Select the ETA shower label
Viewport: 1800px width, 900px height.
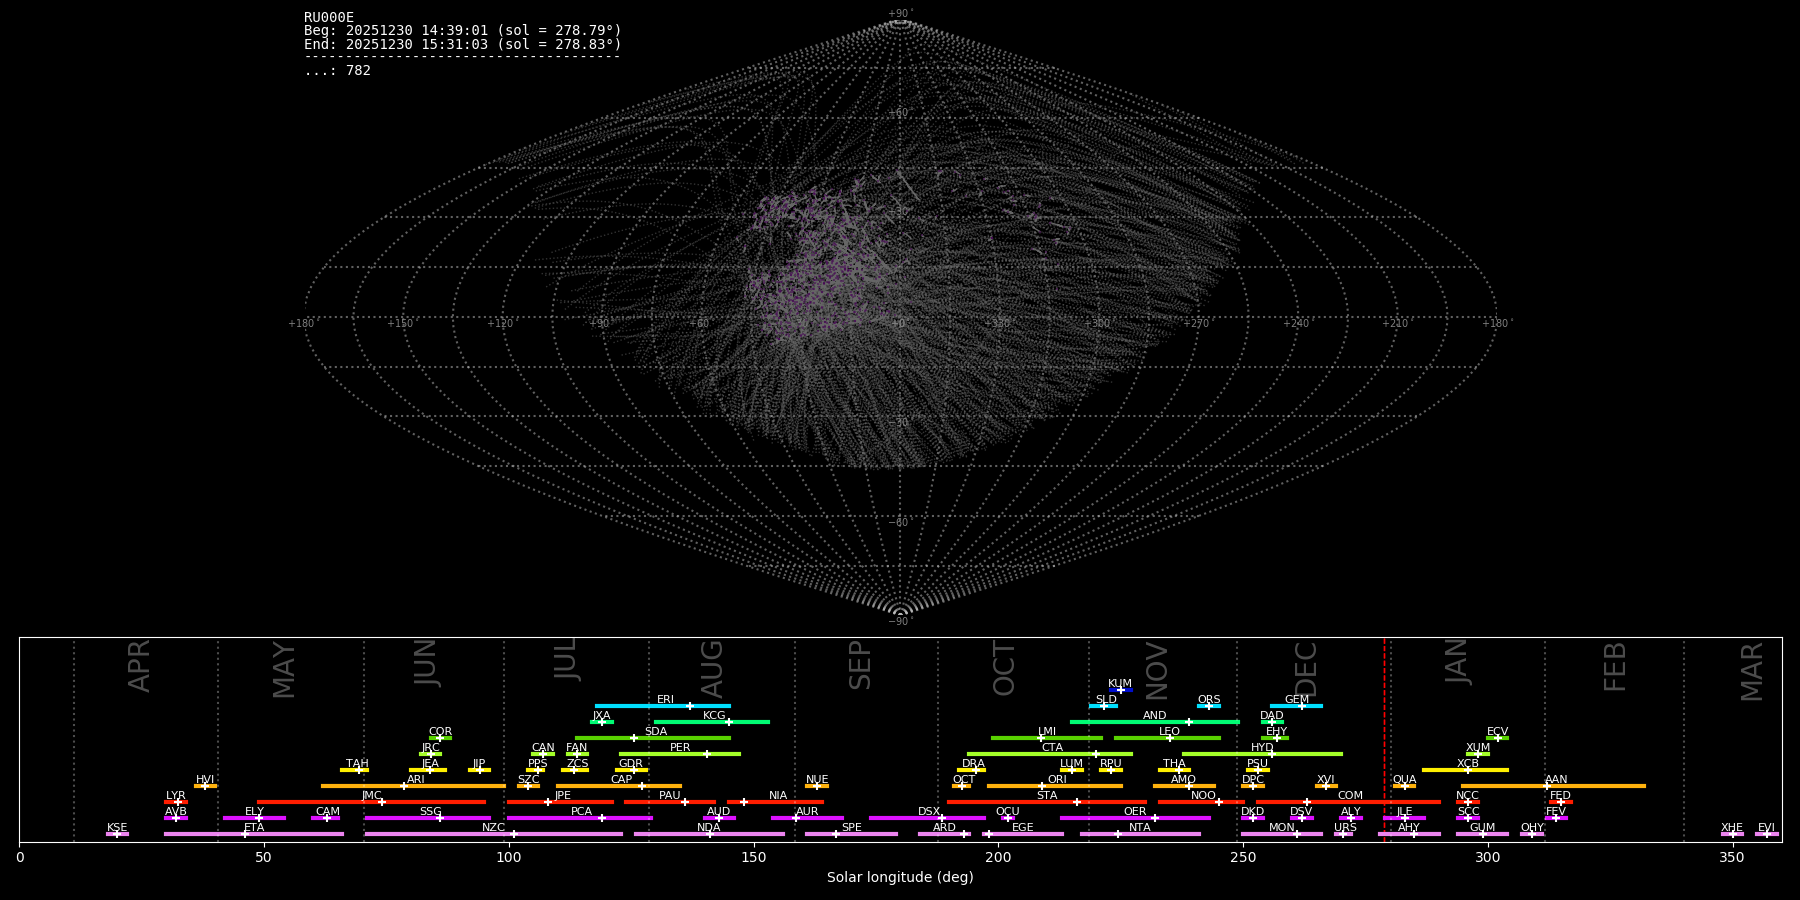pyautogui.click(x=254, y=828)
